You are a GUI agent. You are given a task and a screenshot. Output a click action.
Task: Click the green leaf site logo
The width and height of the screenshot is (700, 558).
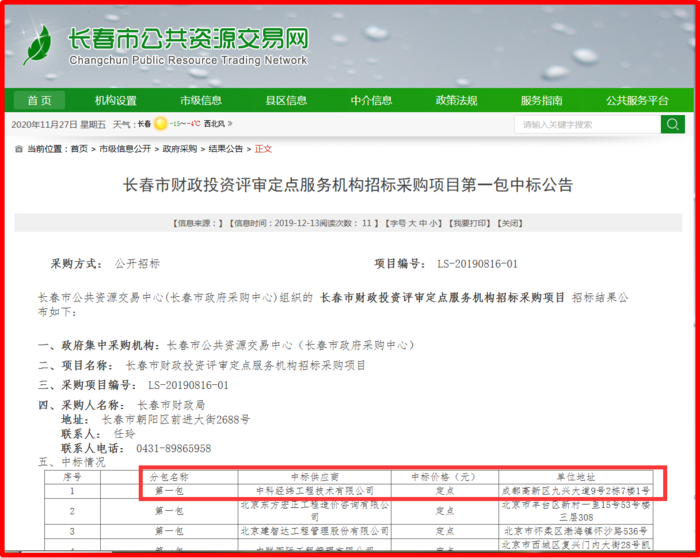click(37, 45)
